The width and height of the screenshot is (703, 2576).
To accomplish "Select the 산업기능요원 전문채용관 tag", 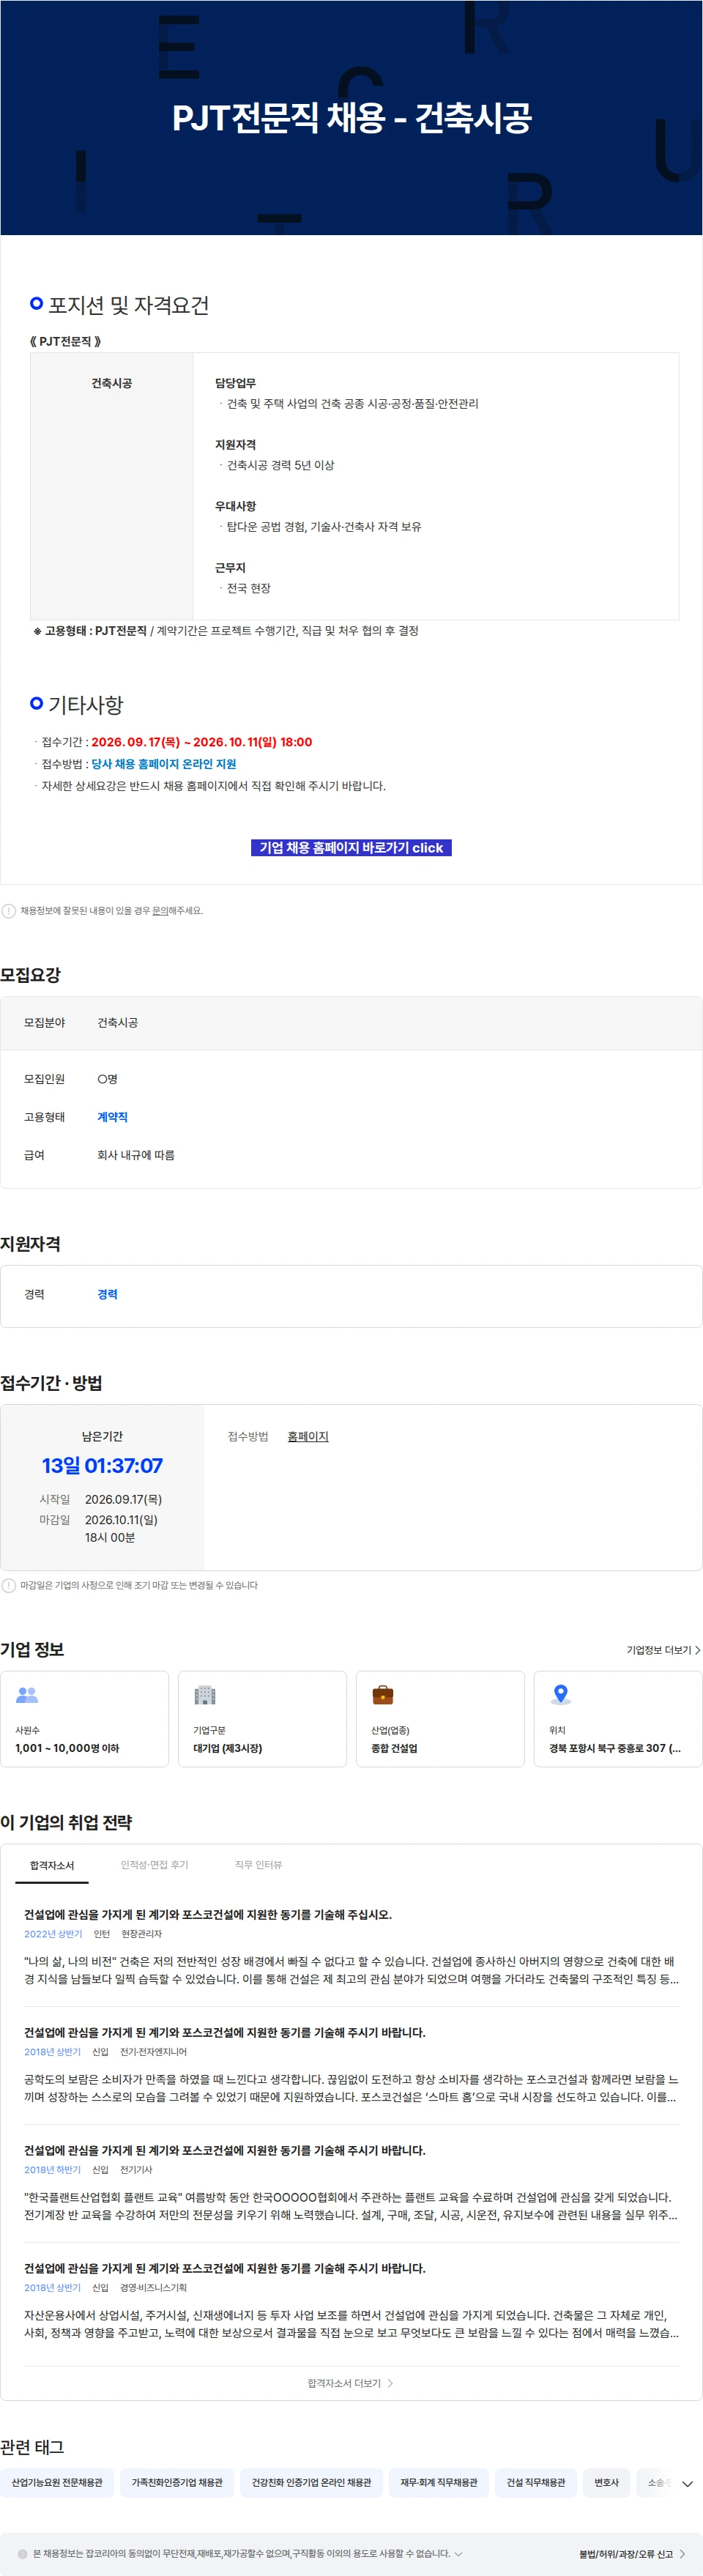I will (57, 2482).
